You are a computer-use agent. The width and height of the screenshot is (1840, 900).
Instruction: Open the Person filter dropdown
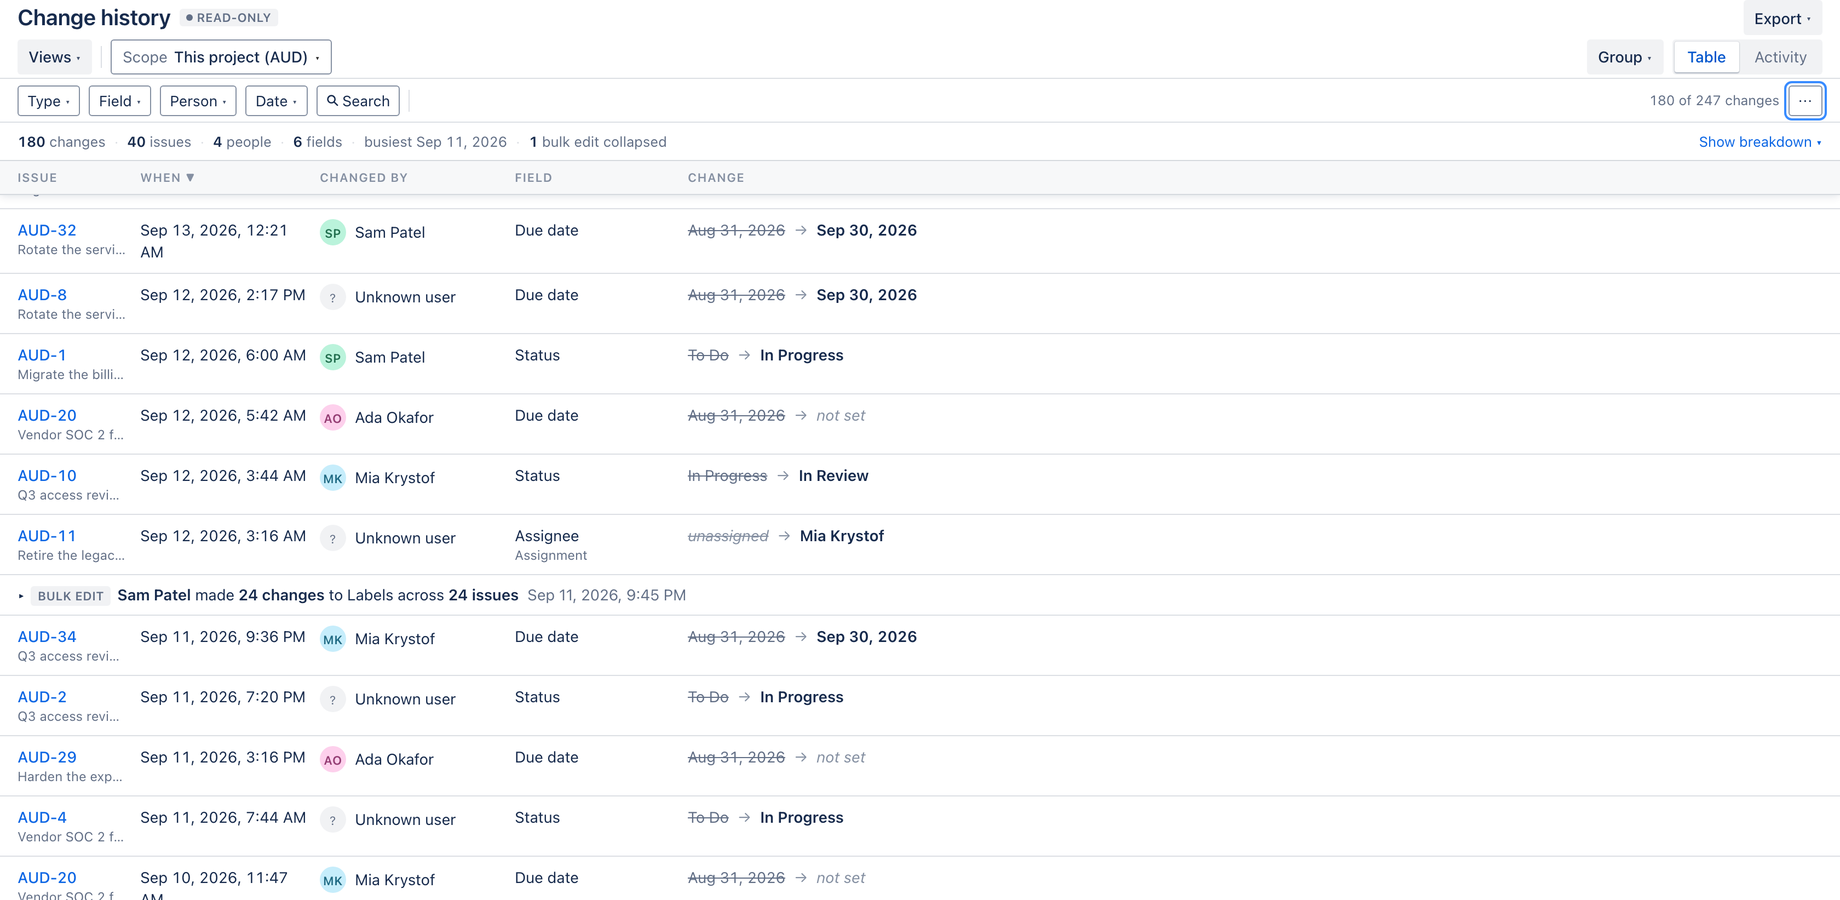pos(198,101)
